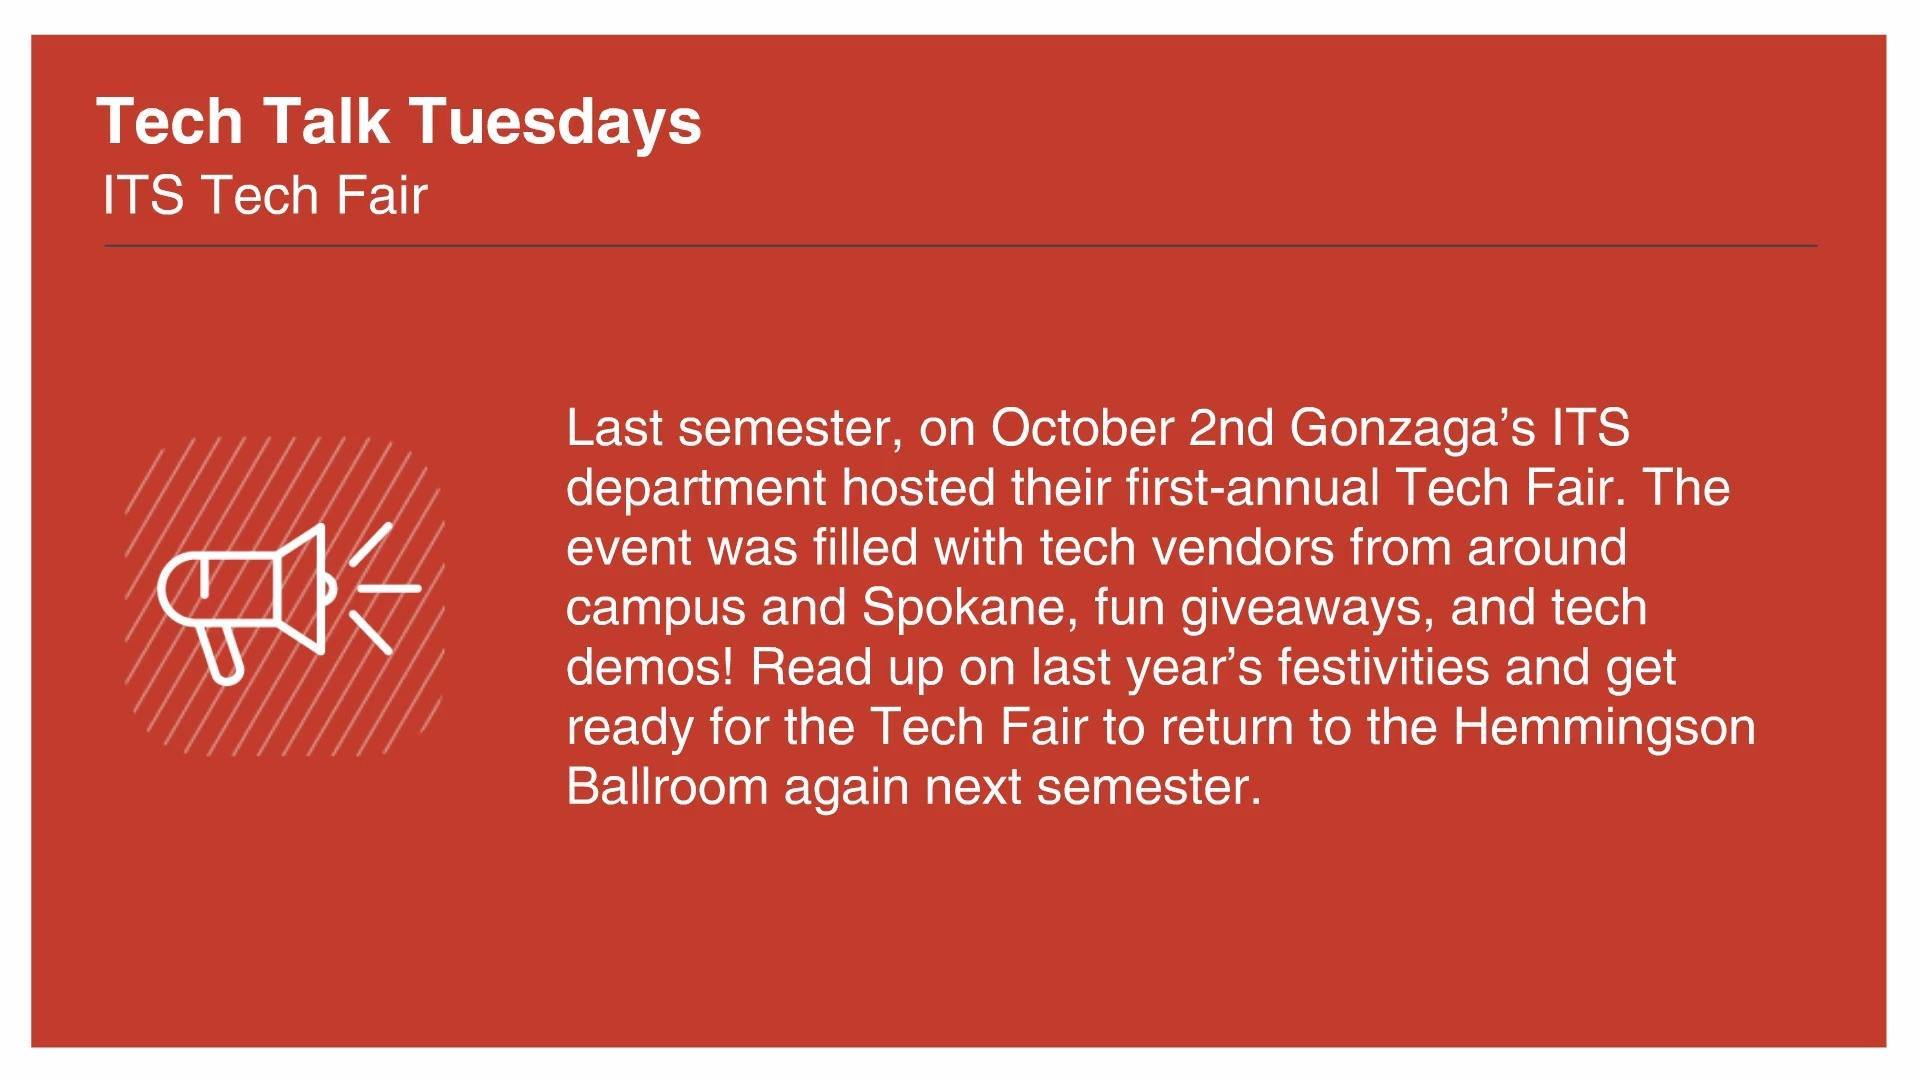The height and width of the screenshot is (1080, 1920).
Task: Select the 'Tech Talk Tuesdays' heading
Action: click(x=399, y=121)
